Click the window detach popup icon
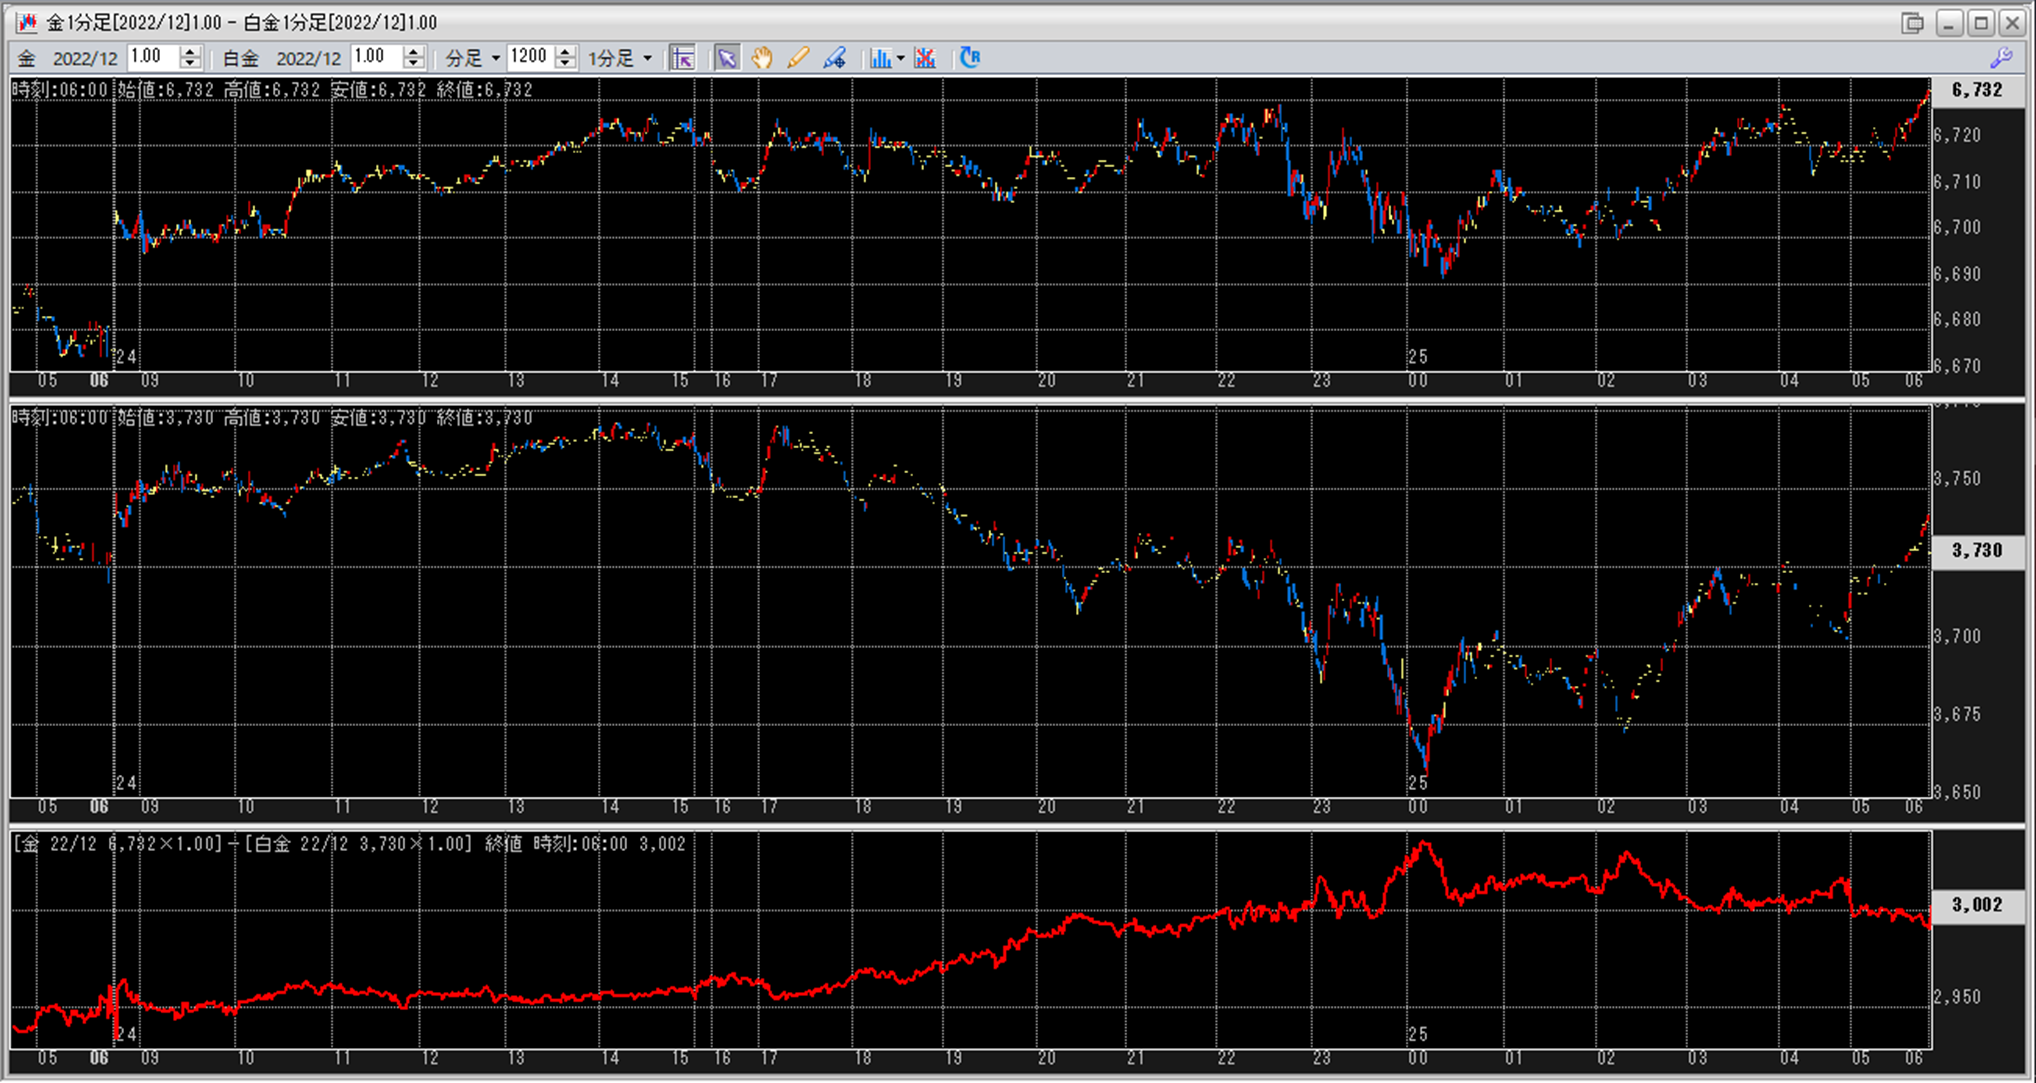 1912,22
